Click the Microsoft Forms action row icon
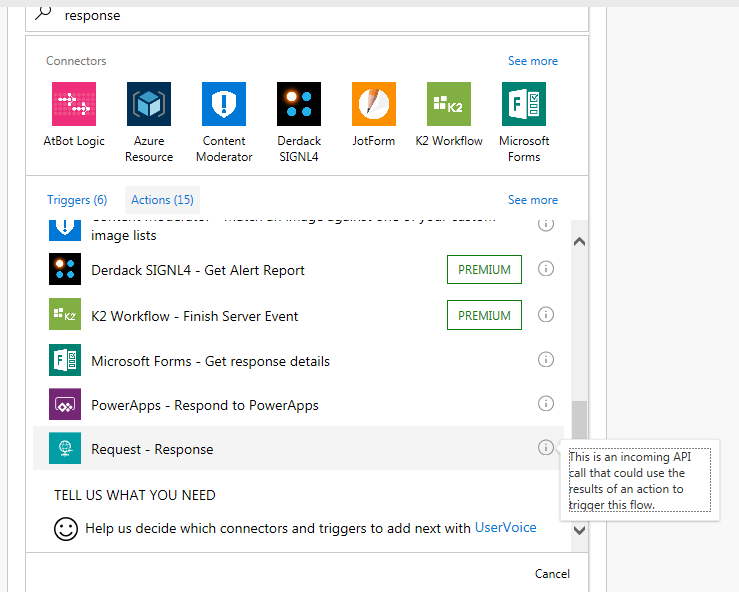 [65, 360]
